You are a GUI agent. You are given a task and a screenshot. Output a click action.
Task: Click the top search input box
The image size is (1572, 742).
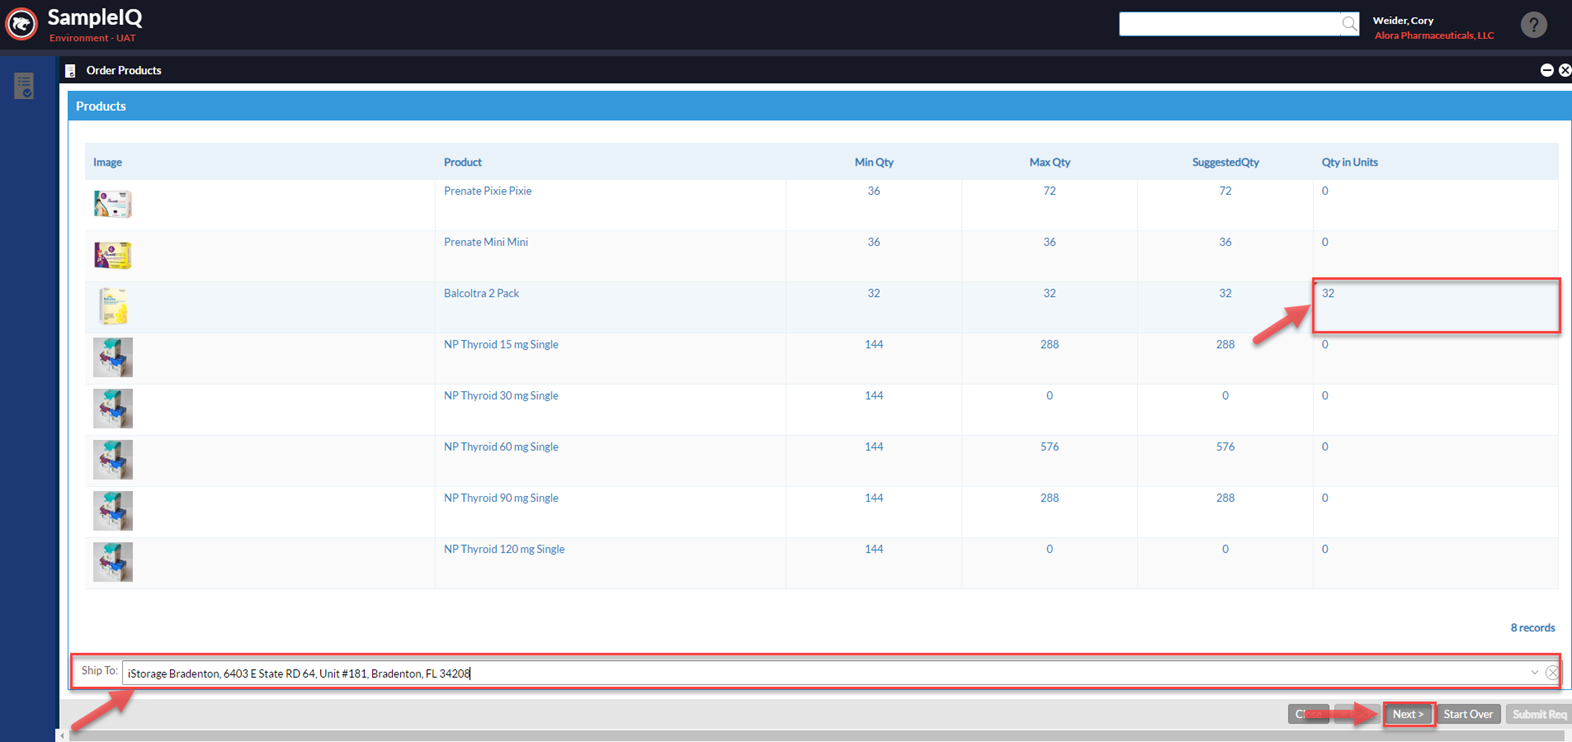tap(1229, 23)
